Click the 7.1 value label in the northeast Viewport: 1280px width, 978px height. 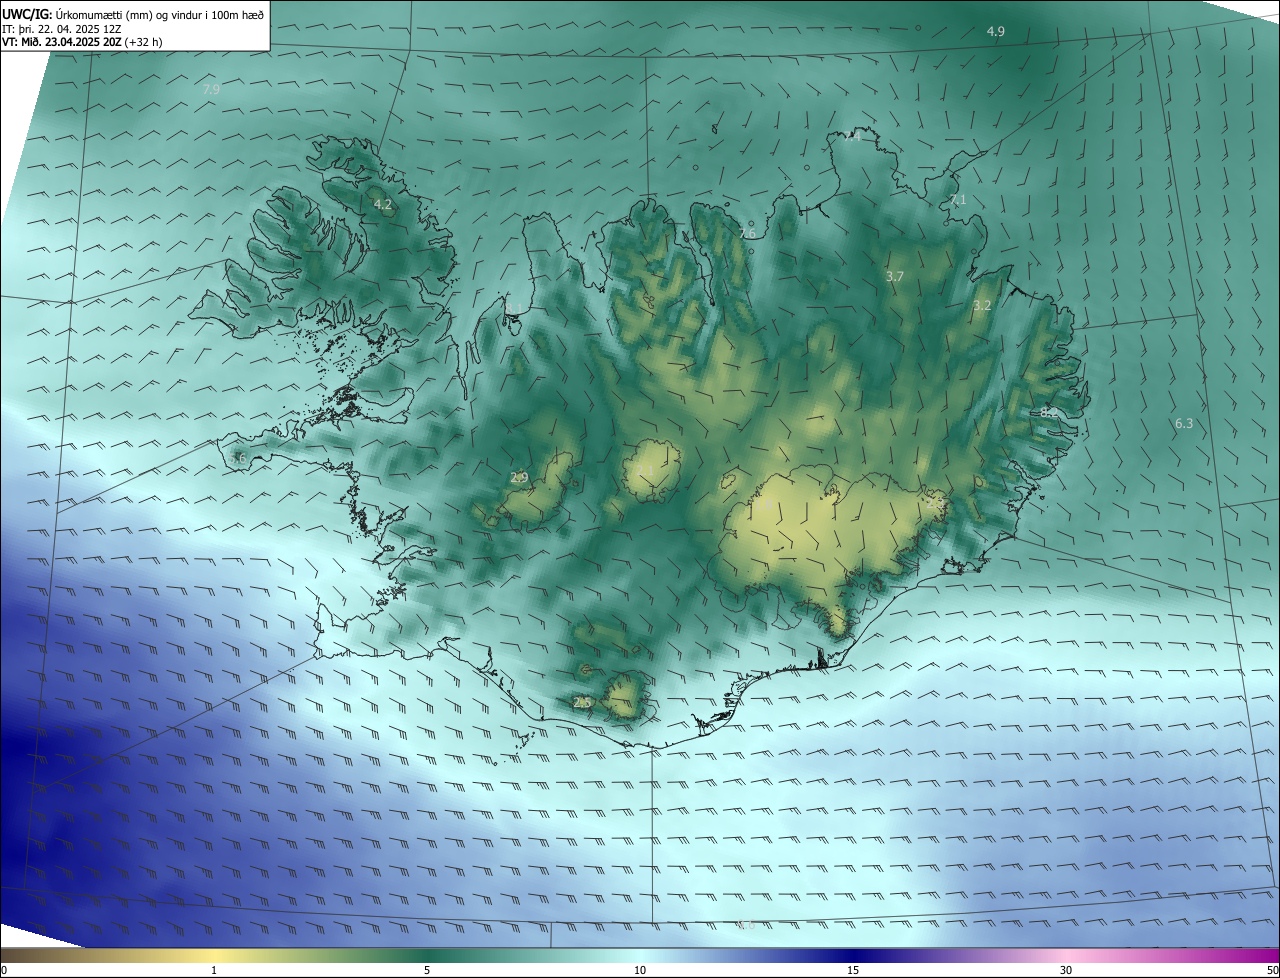coord(958,200)
